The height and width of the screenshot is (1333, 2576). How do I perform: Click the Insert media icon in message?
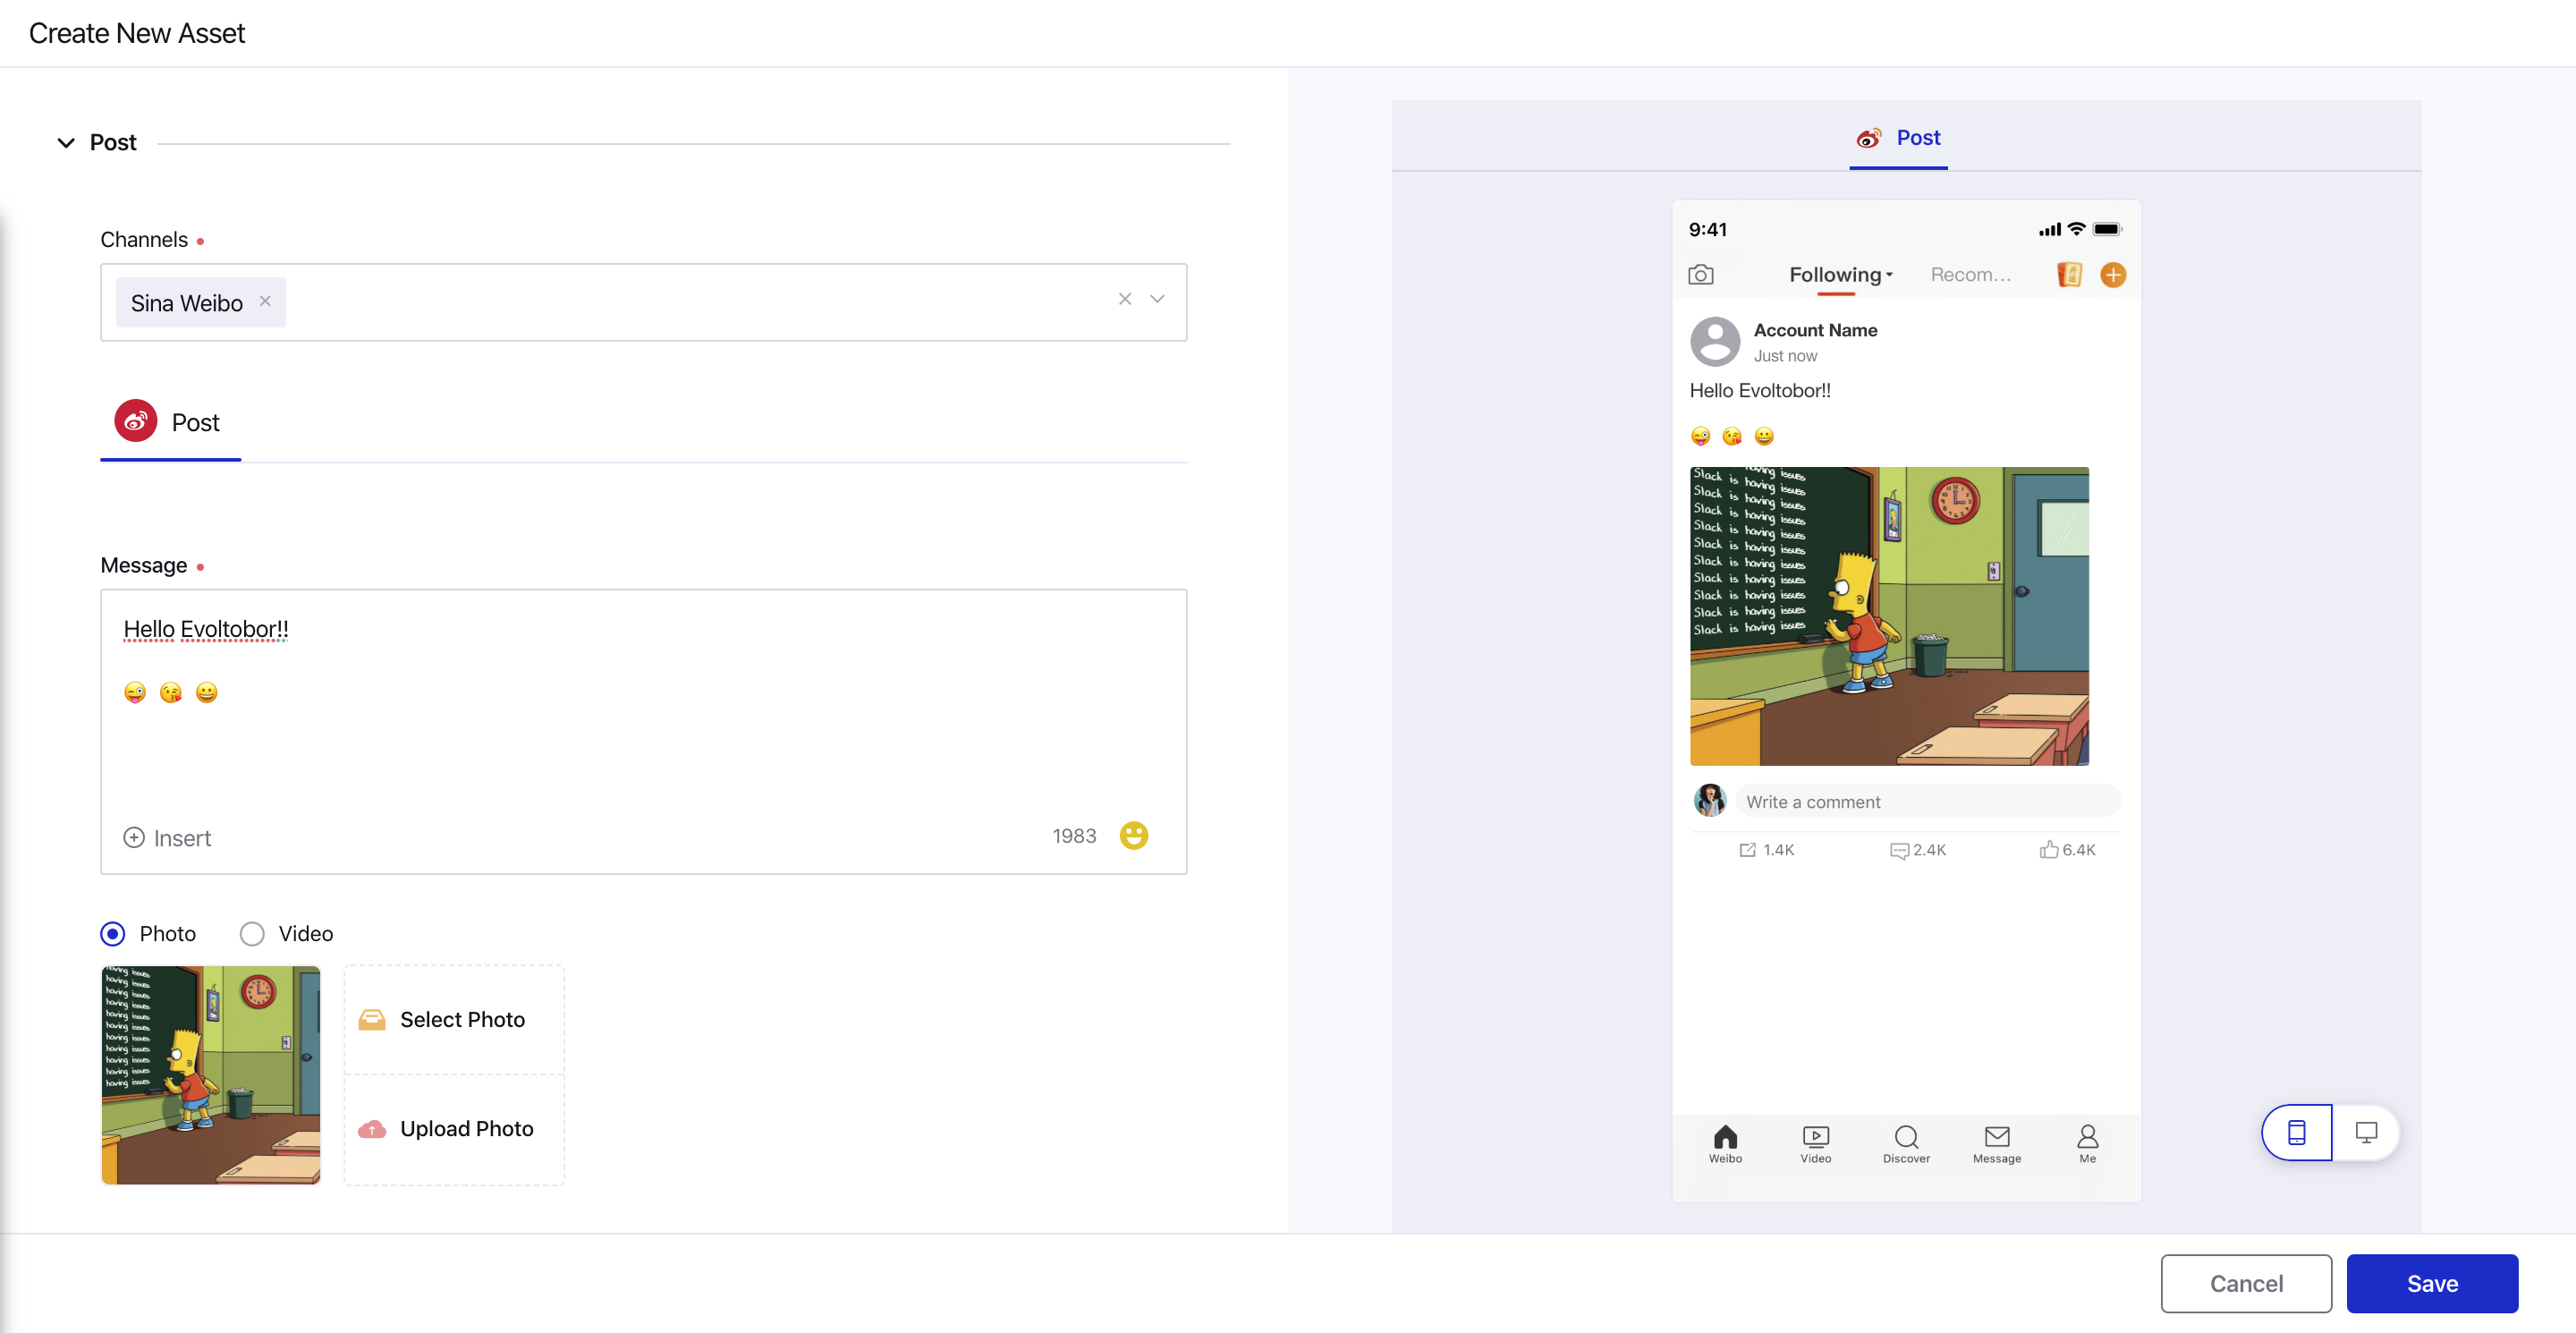[132, 835]
